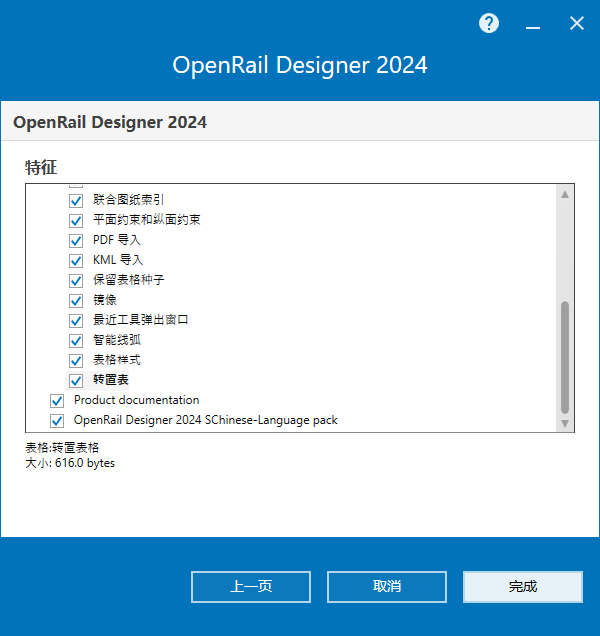Select the PDF 导入 row label
This screenshot has width=600, height=636.
117,240
